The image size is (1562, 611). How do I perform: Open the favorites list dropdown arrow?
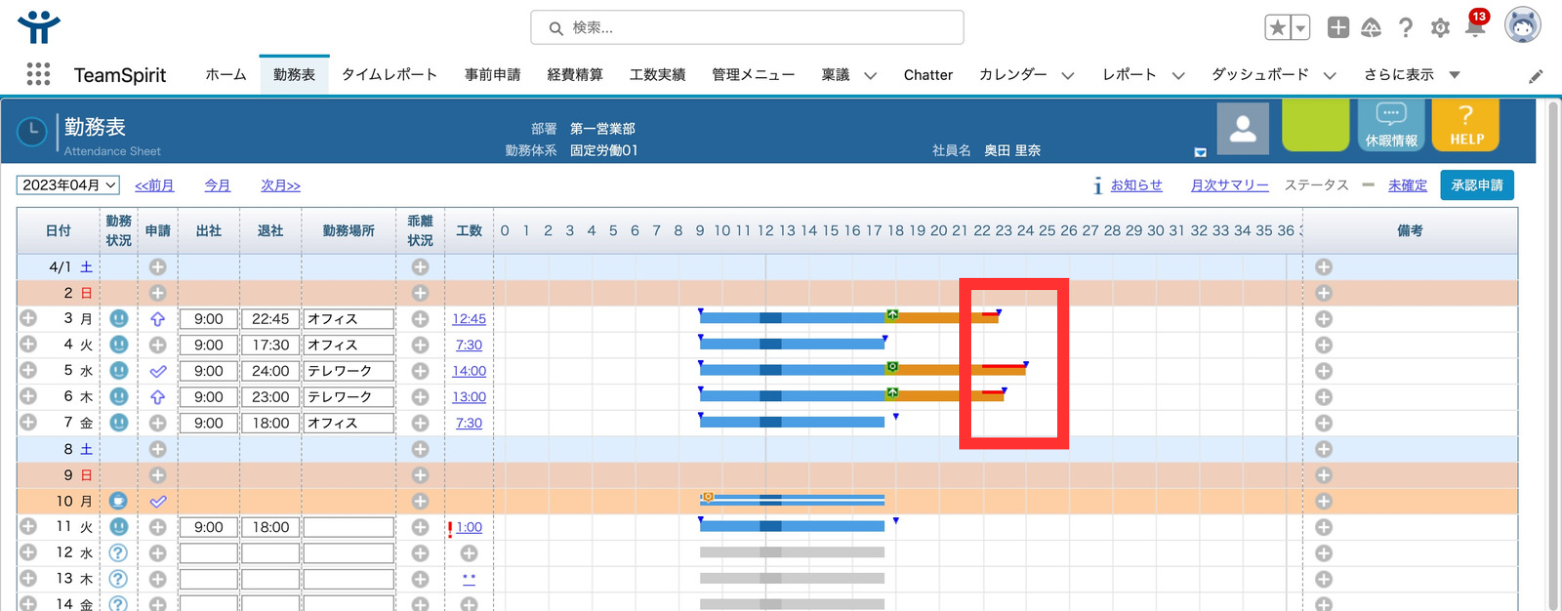pos(1301,28)
